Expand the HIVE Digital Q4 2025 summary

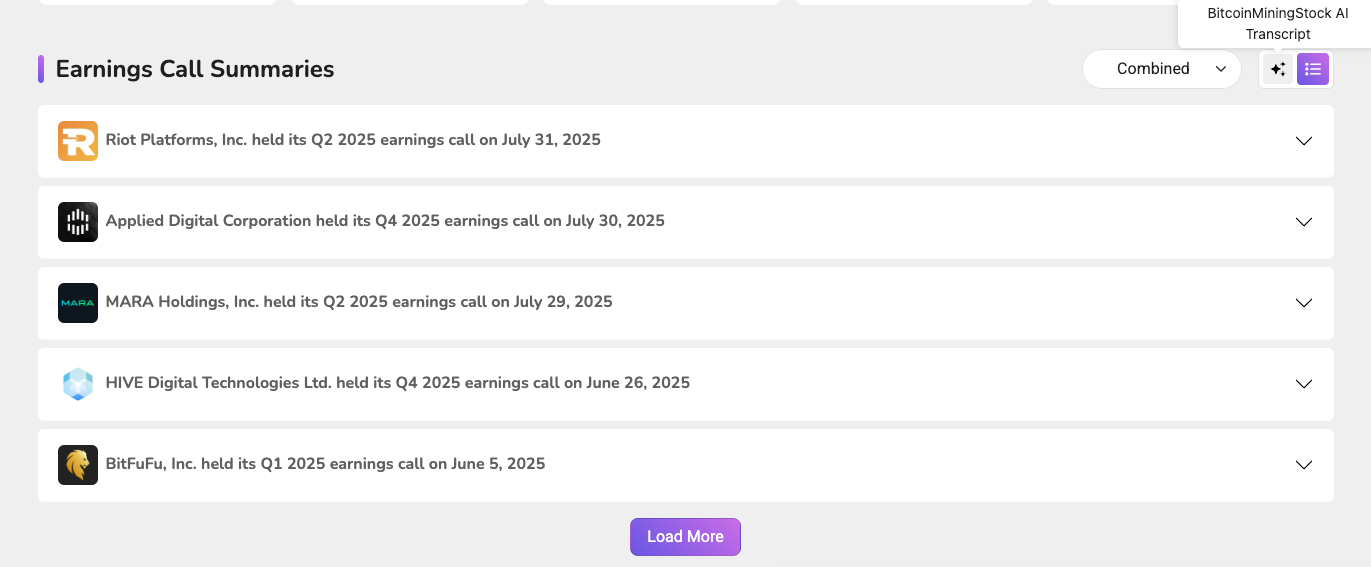pos(1303,384)
